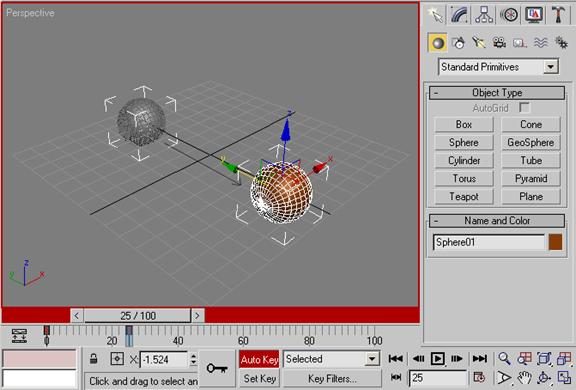Toggle the AutoGrid checkbox

coord(524,108)
